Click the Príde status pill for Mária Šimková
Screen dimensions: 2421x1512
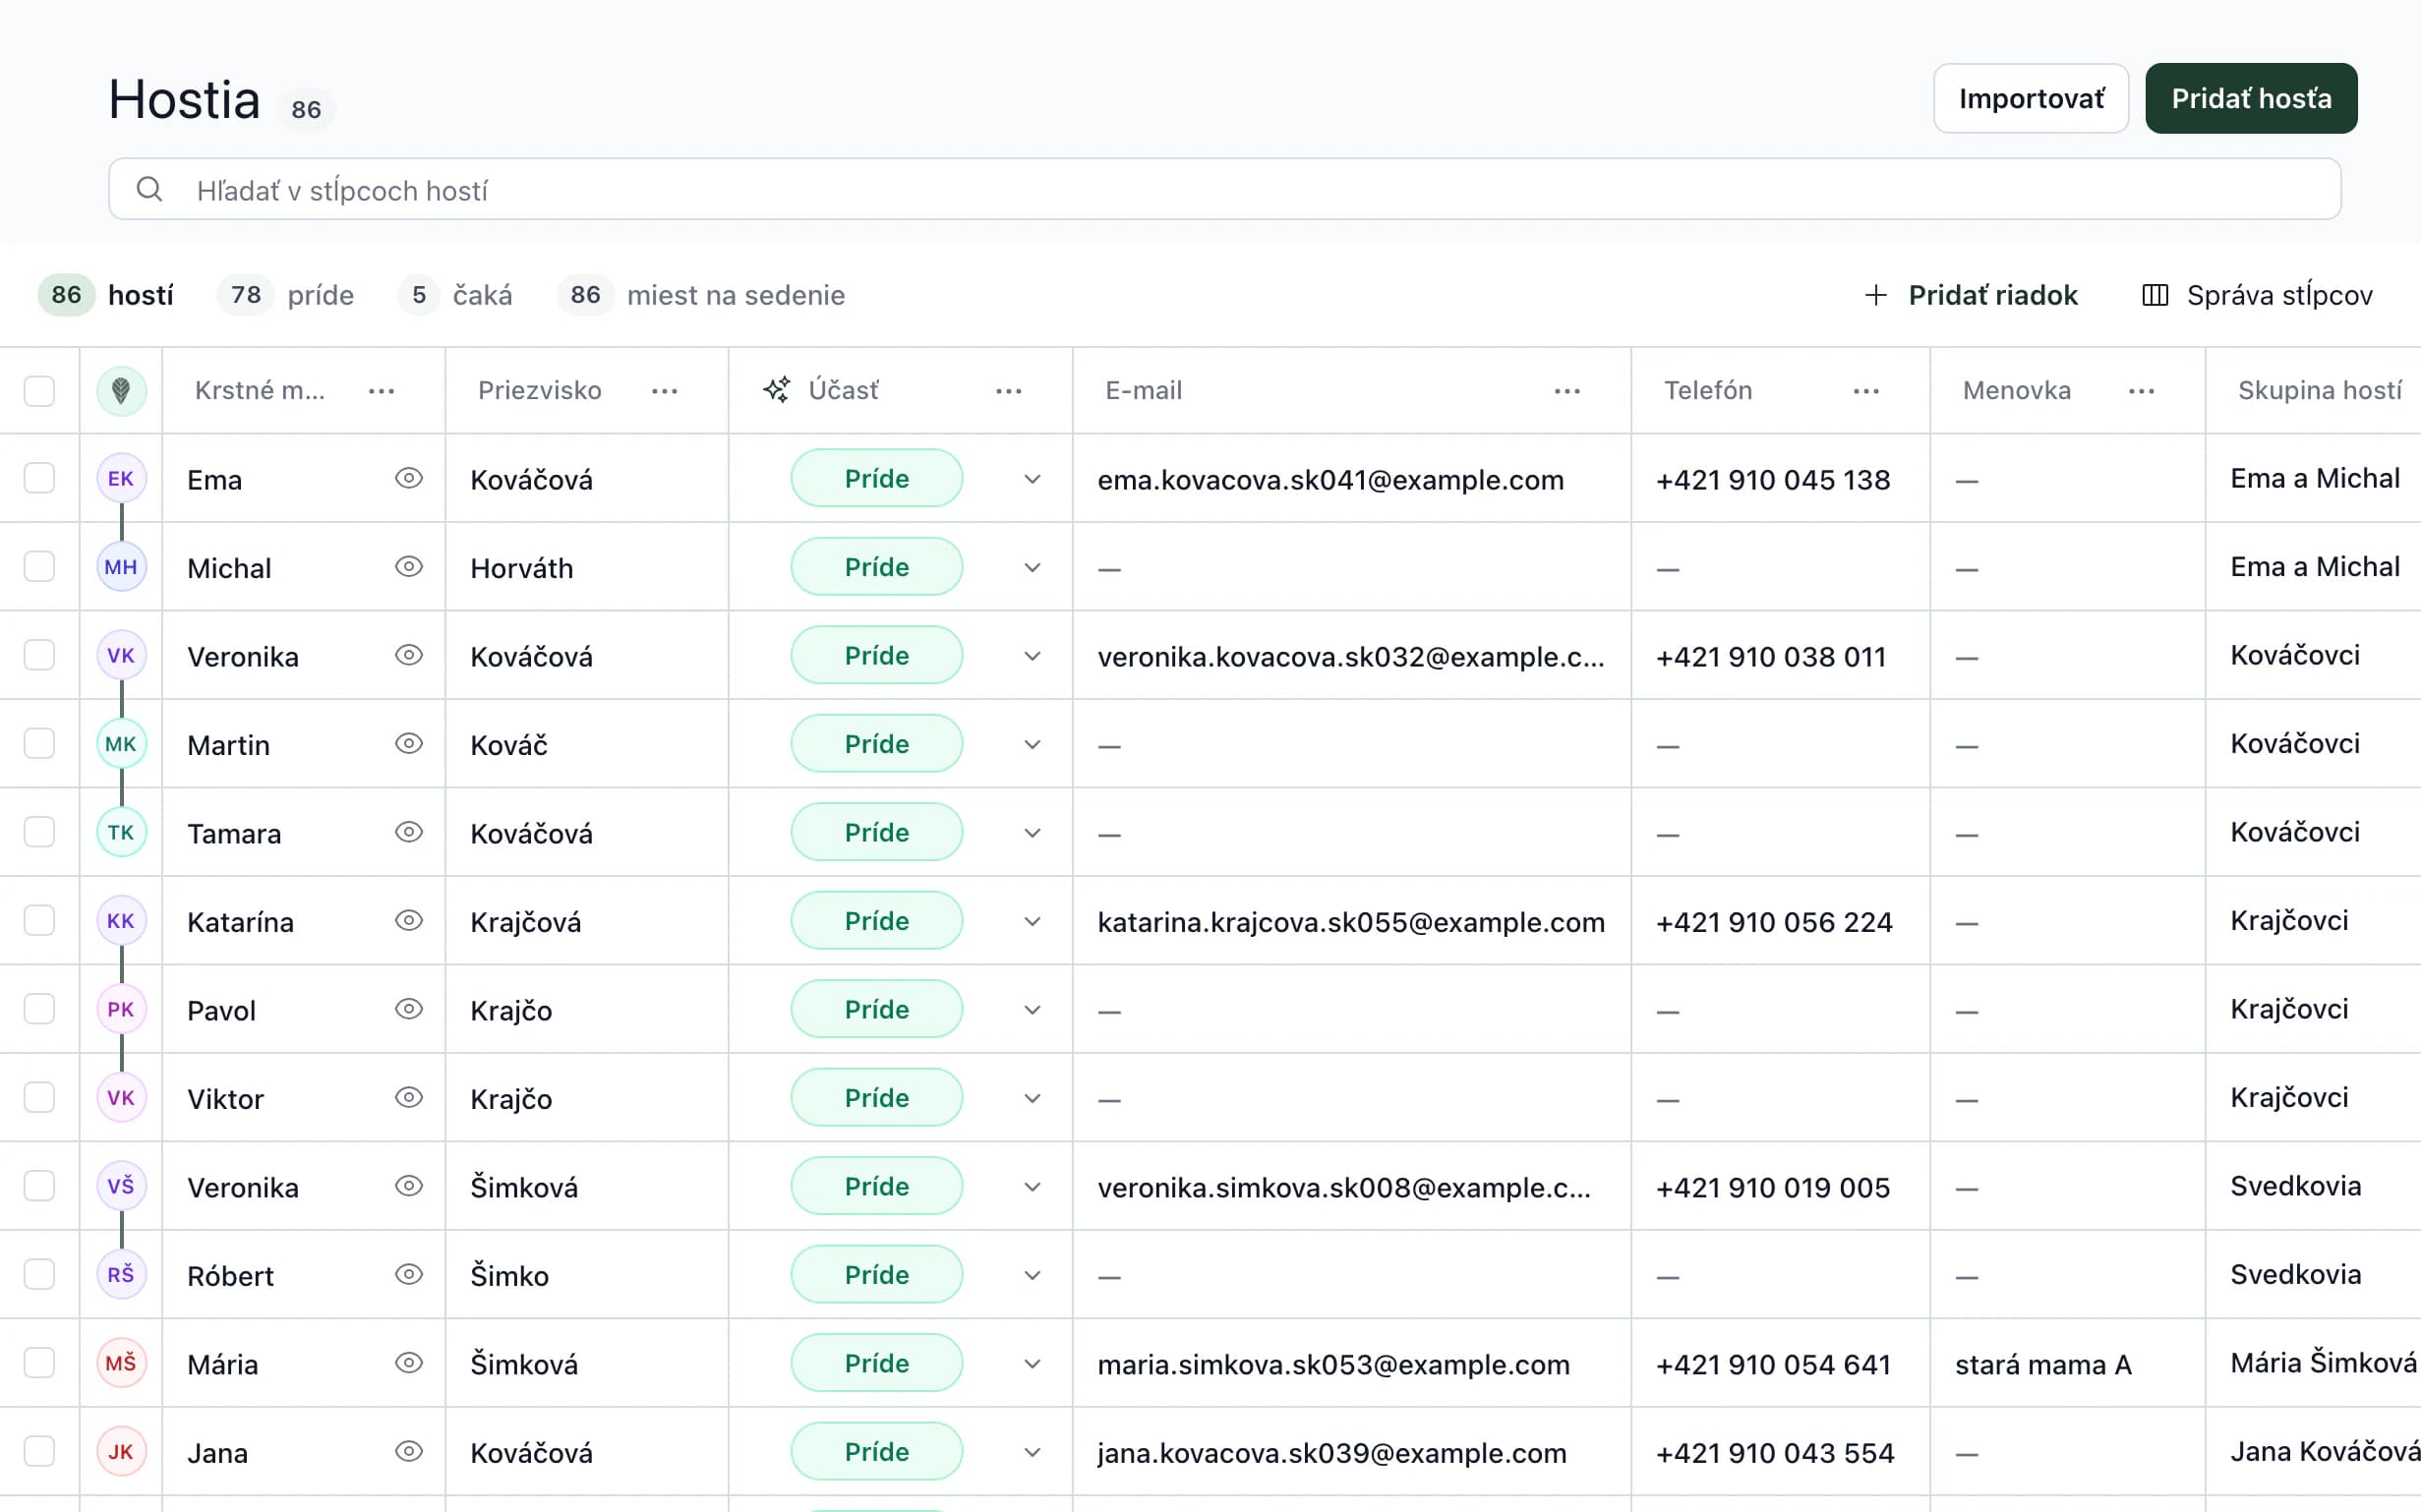pyautogui.click(x=876, y=1363)
